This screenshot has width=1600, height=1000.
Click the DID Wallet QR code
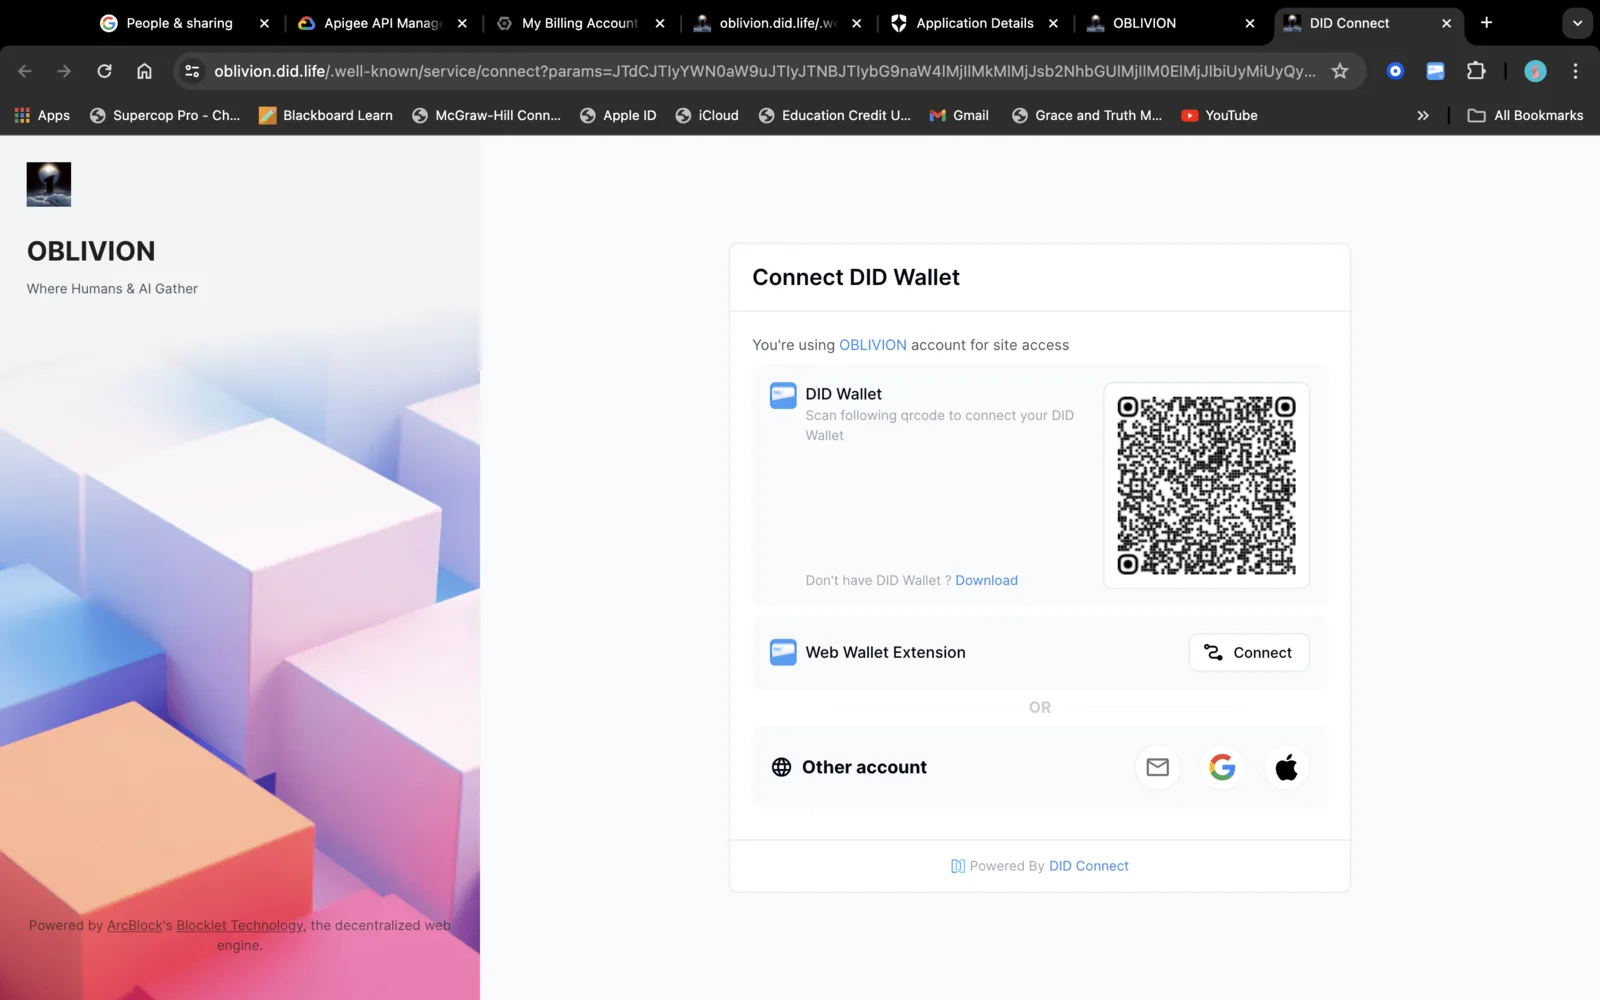1206,485
